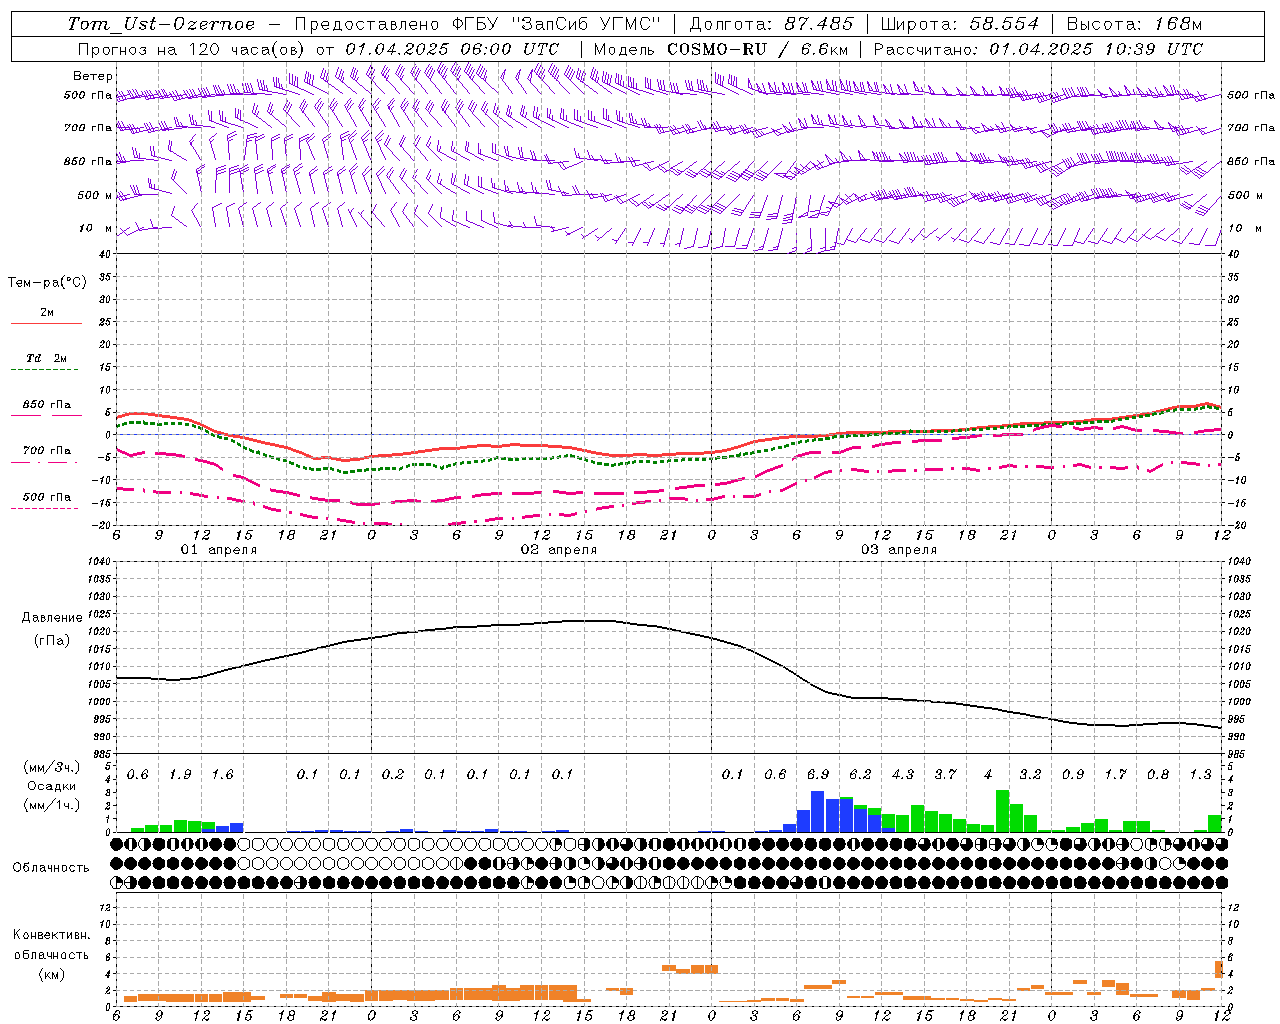
Task: Click the "(мм/3ч.)" precipitation unit label
Action: (x=50, y=767)
